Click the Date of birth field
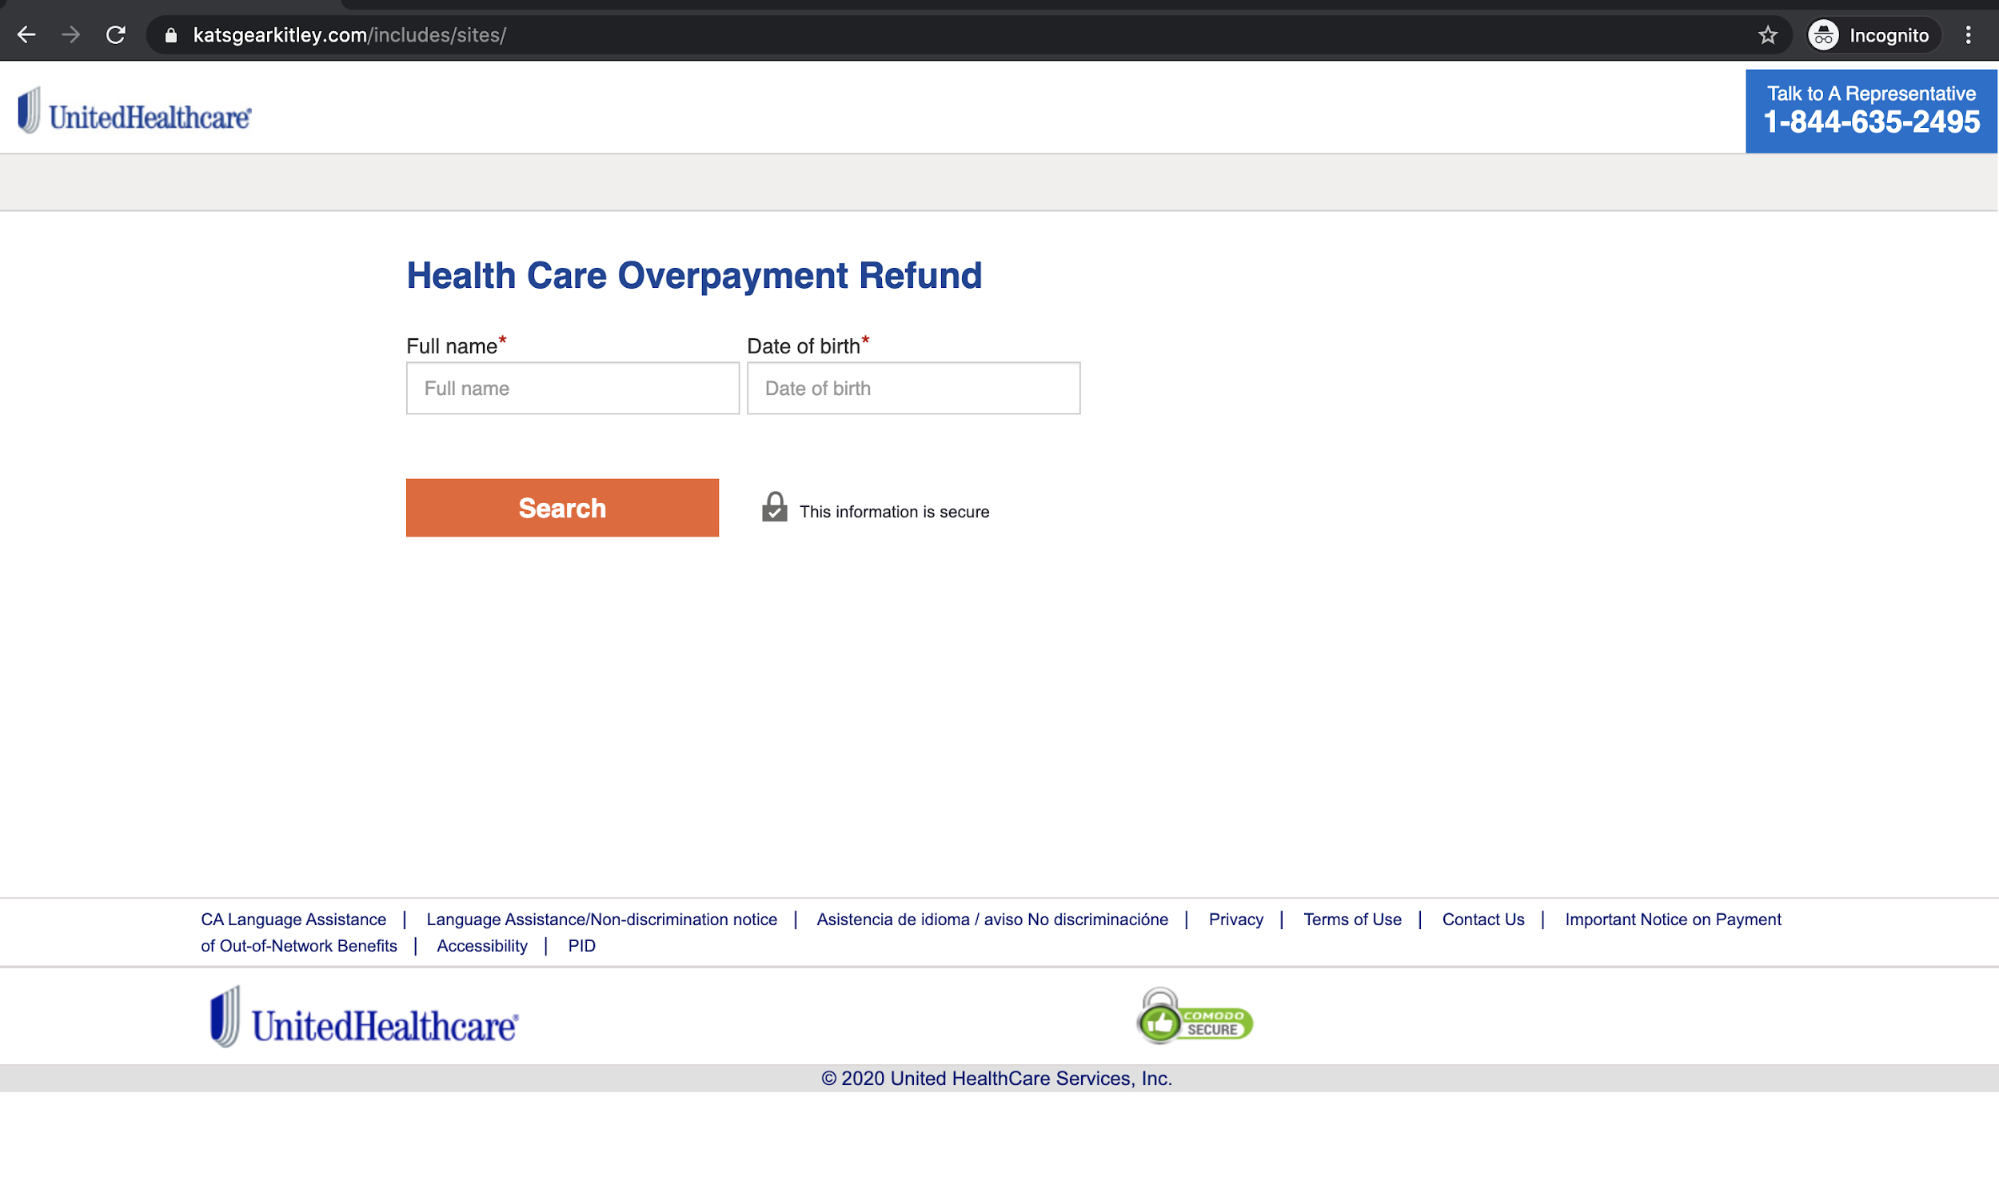 (912, 388)
